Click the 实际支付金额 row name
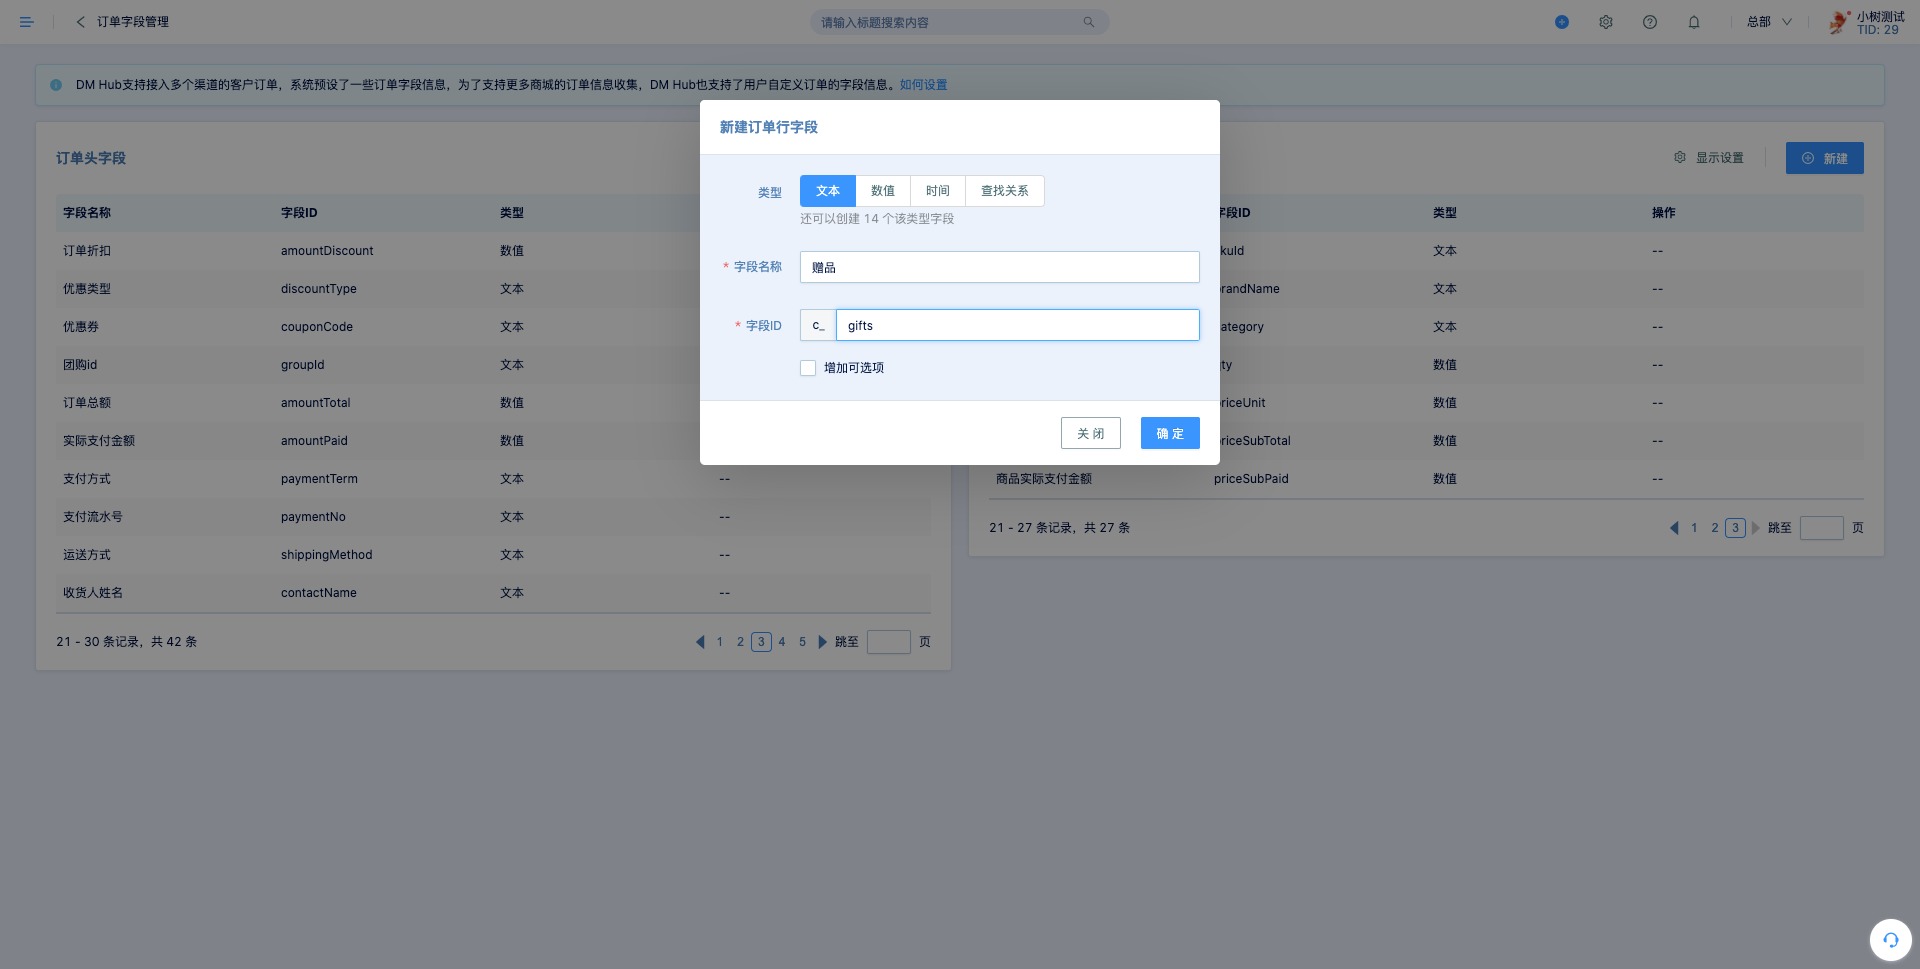The width and height of the screenshot is (1920, 969). tap(99, 441)
